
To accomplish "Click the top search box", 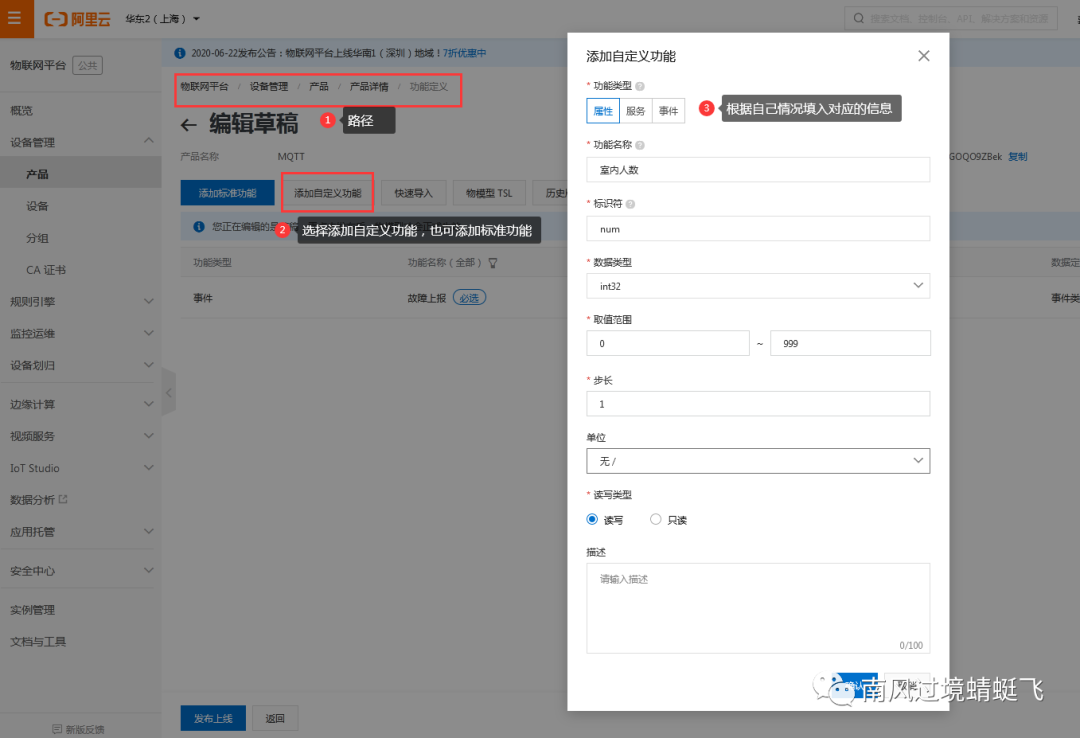I will click(951, 19).
